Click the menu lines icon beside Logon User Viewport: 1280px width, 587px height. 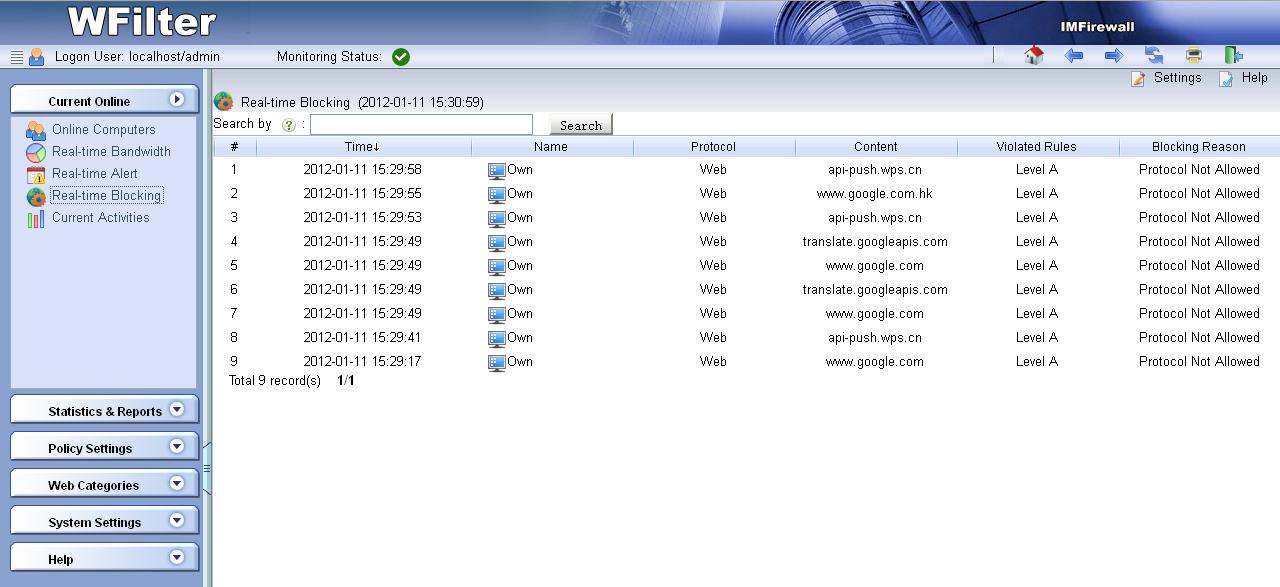coord(16,57)
